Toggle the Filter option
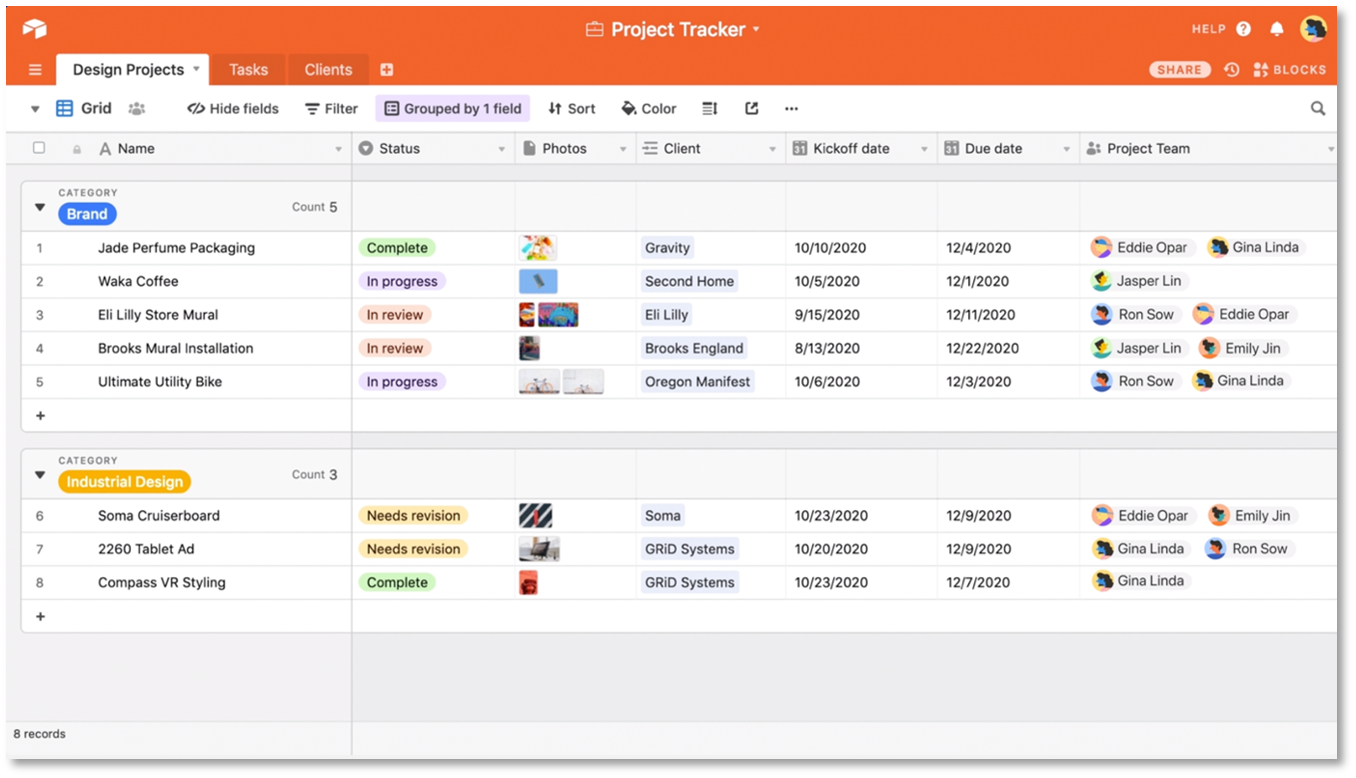1356x778 pixels. pos(331,108)
